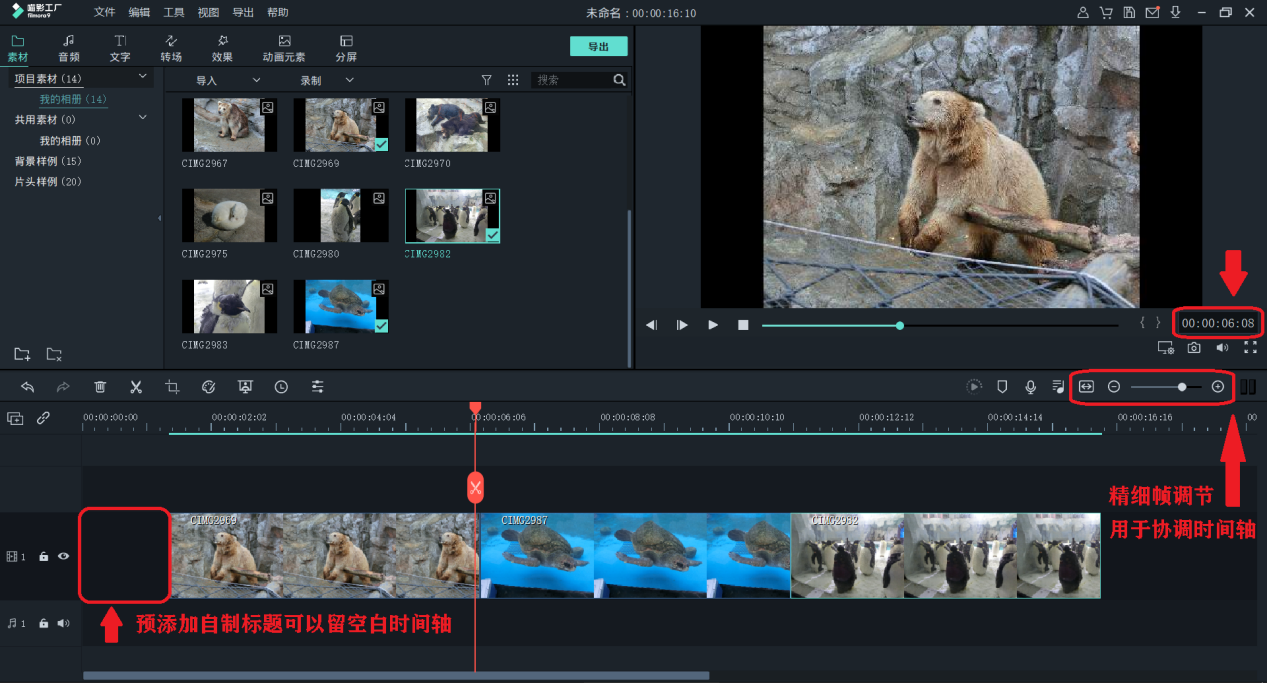Add a marker using the marker icon
Screen dimensions: 1267x683
click(x=1002, y=387)
